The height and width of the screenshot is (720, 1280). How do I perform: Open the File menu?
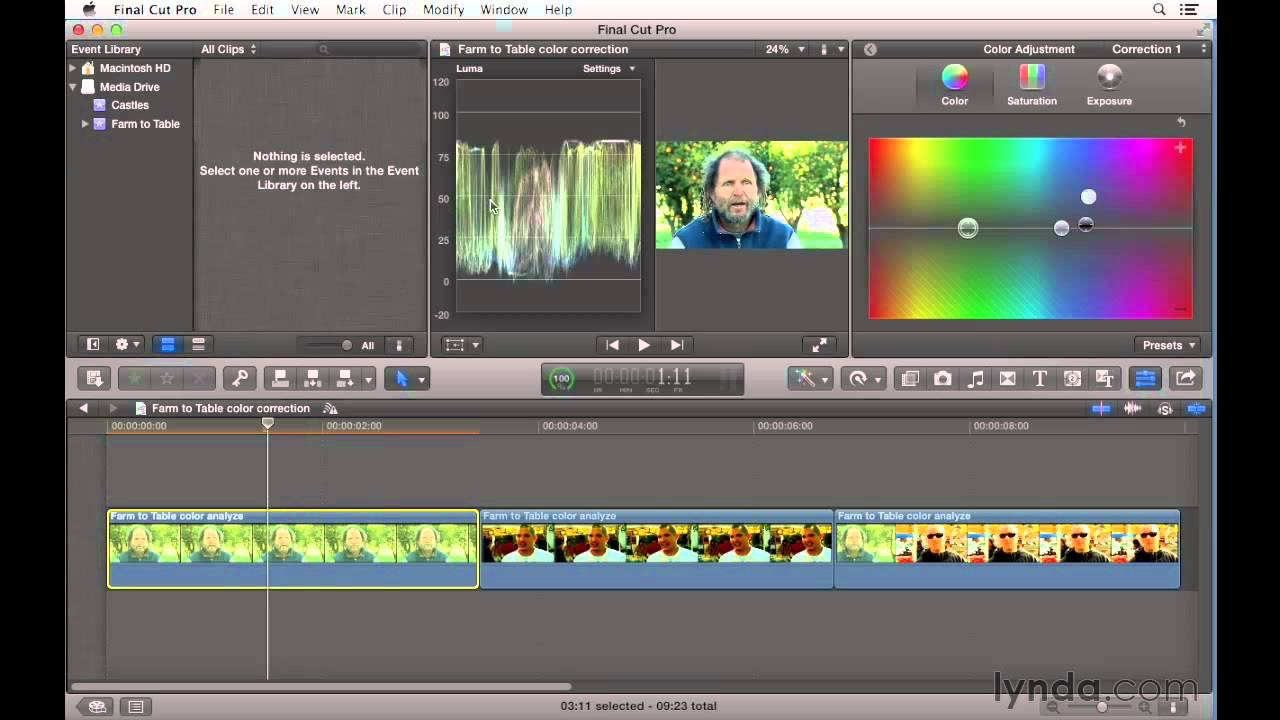223,10
